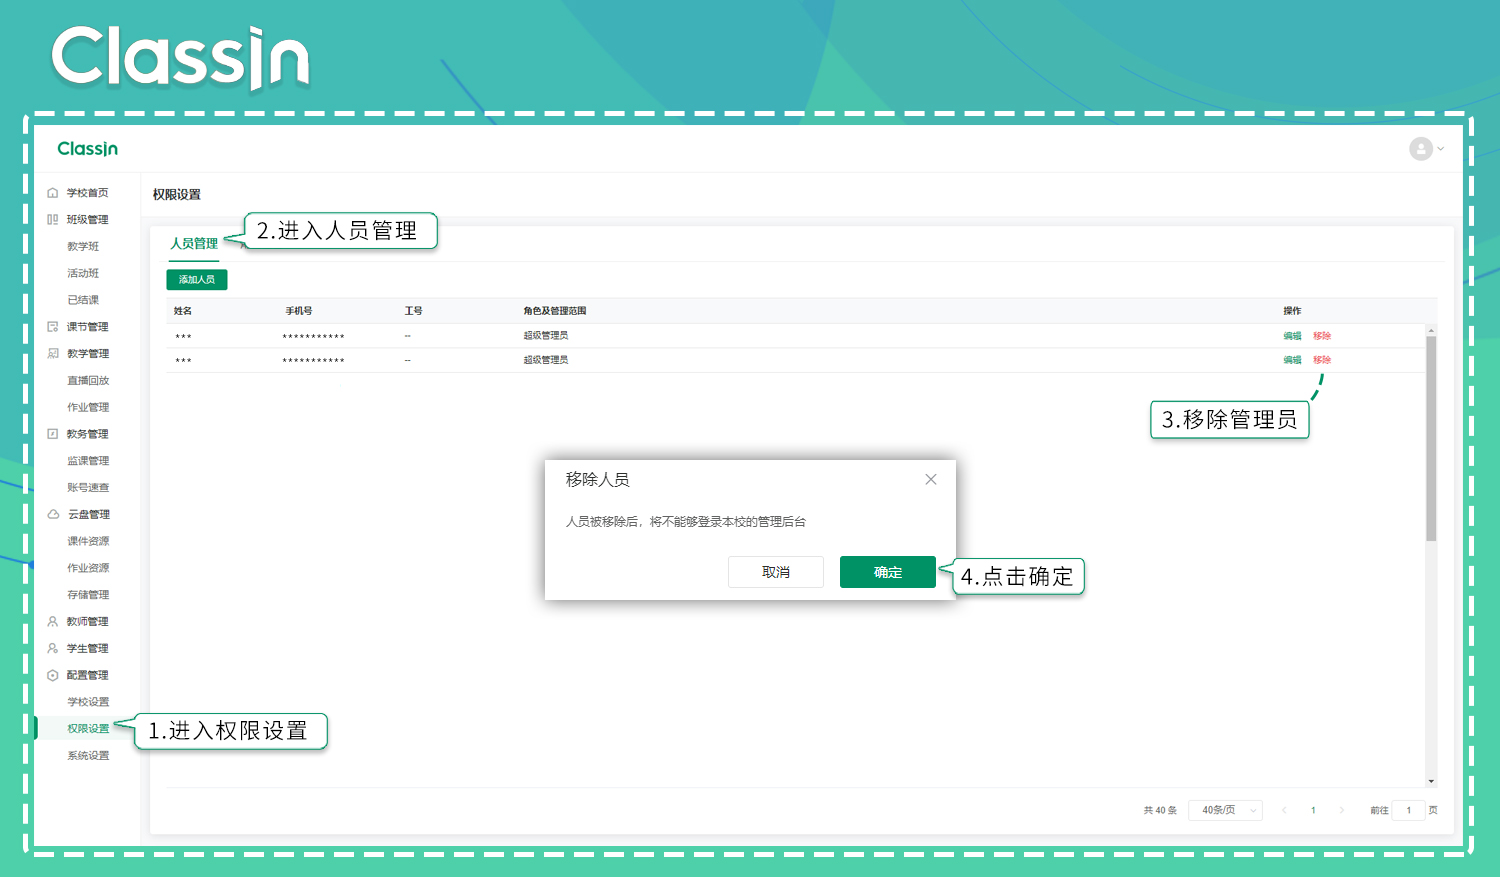Viewport: 1500px width, 877px height.
Task: Click 移除 in the first staff row
Action: [1322, 336]
